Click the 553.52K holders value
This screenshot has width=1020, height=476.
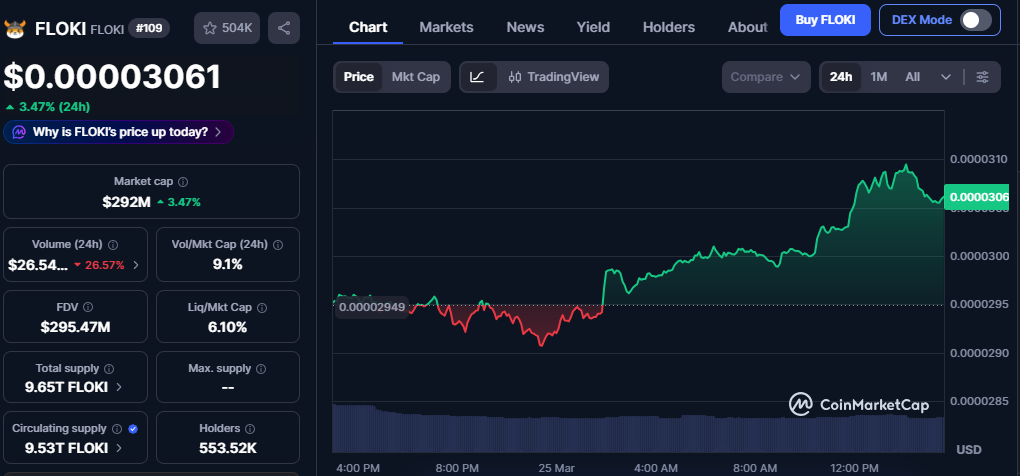[x=228, y=448]
